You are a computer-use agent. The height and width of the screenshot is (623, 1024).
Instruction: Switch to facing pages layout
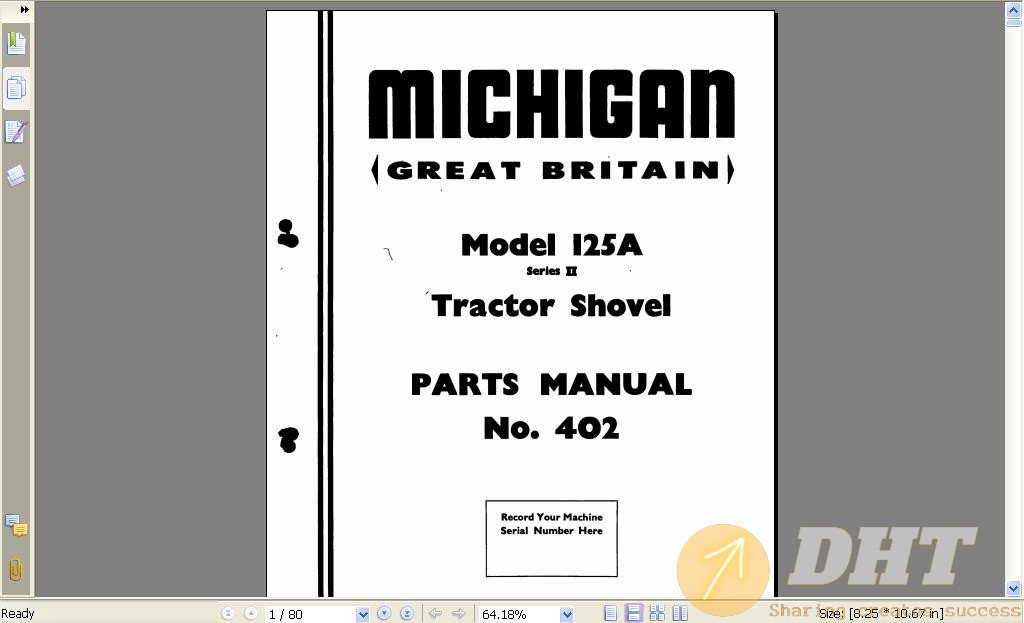coord(680,613)
